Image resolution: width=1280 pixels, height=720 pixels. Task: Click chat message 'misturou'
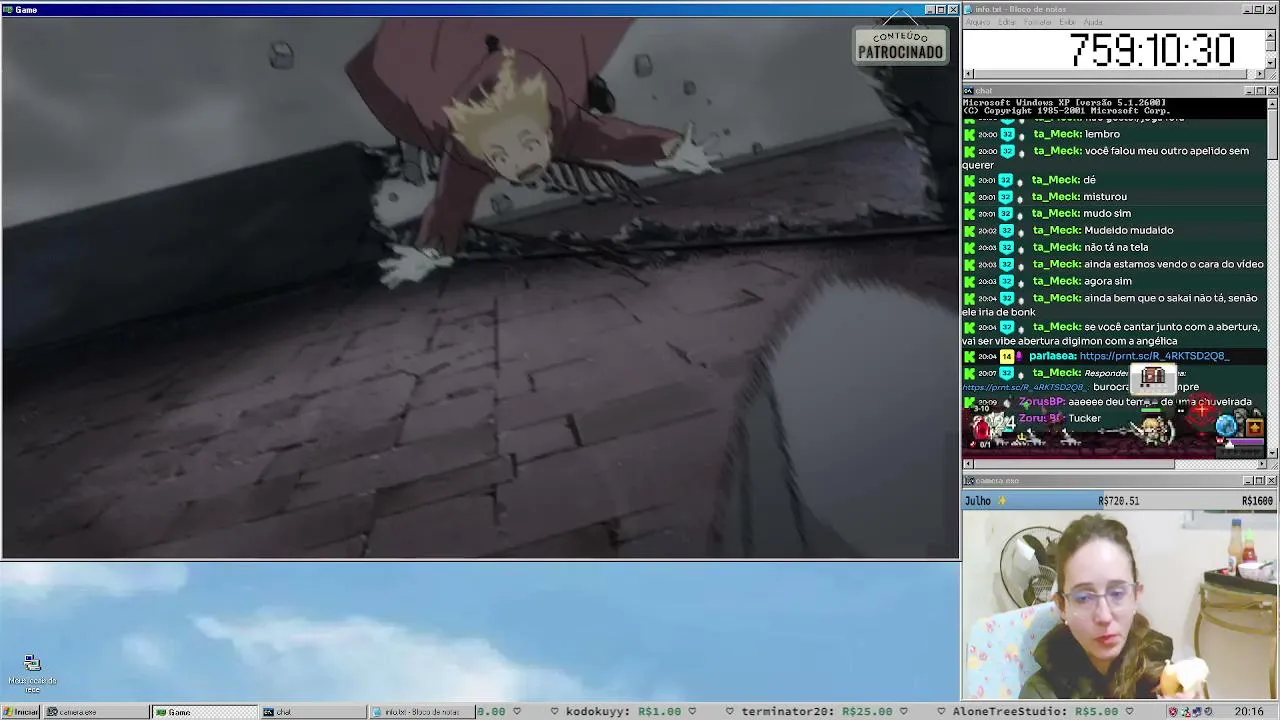1105,197
